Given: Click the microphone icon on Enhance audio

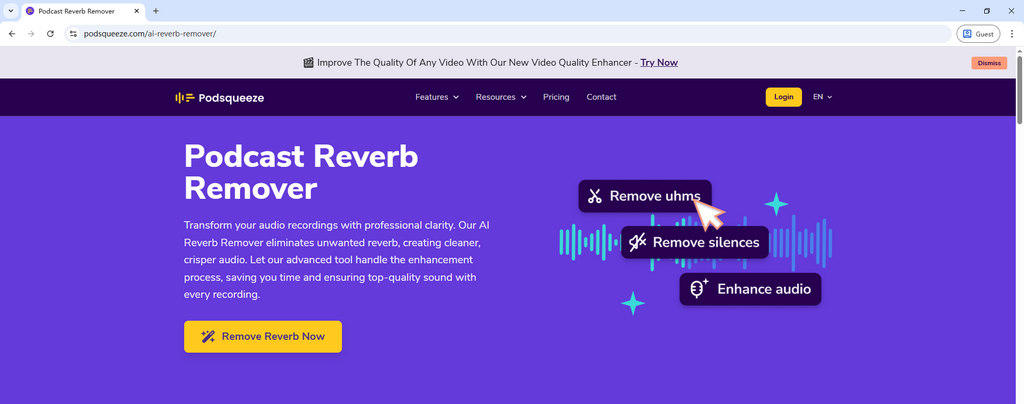Looking at the screenshot, I should 699,289.
